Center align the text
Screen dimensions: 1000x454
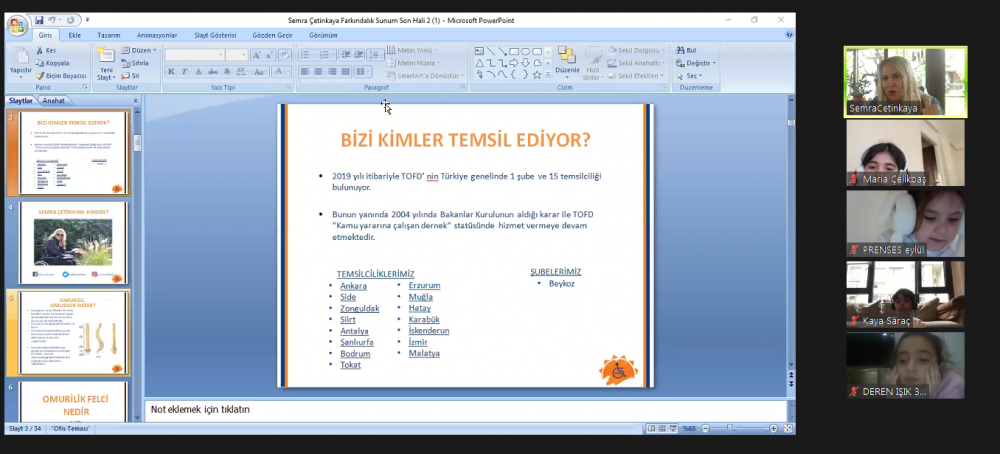(318, 71)
